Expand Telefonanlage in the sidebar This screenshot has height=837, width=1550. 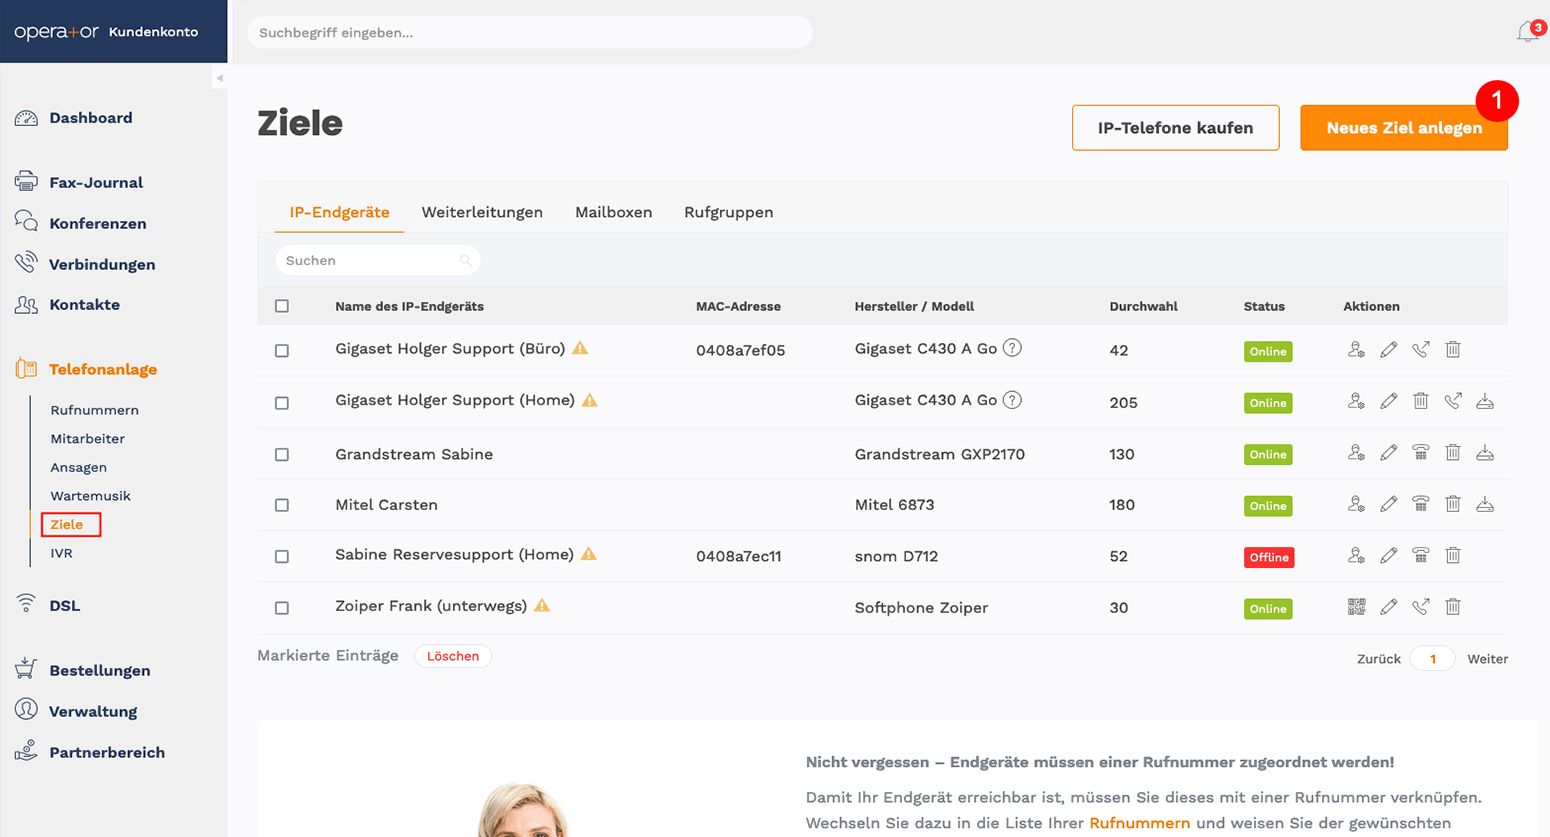(102, 369)
